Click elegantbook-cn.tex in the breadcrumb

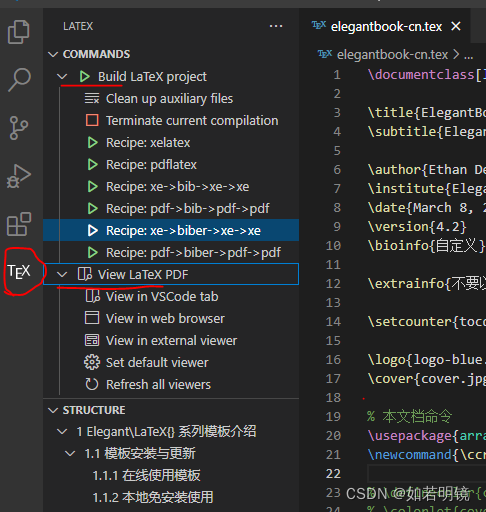(x=392, y=54)
